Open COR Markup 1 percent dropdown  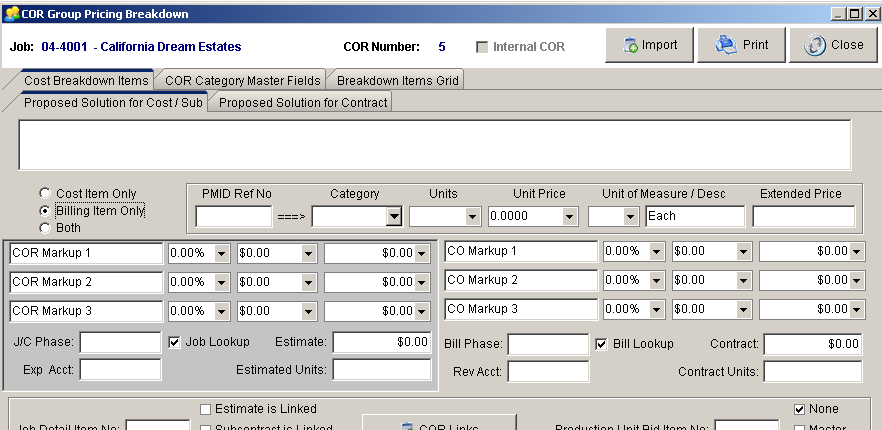click(222, 254)
